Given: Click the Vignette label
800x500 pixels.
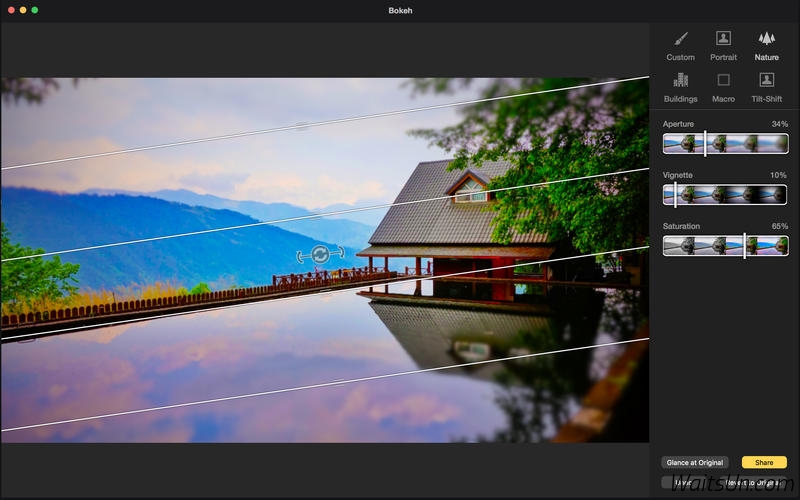Looking at the screenshot, I should 678,175.
